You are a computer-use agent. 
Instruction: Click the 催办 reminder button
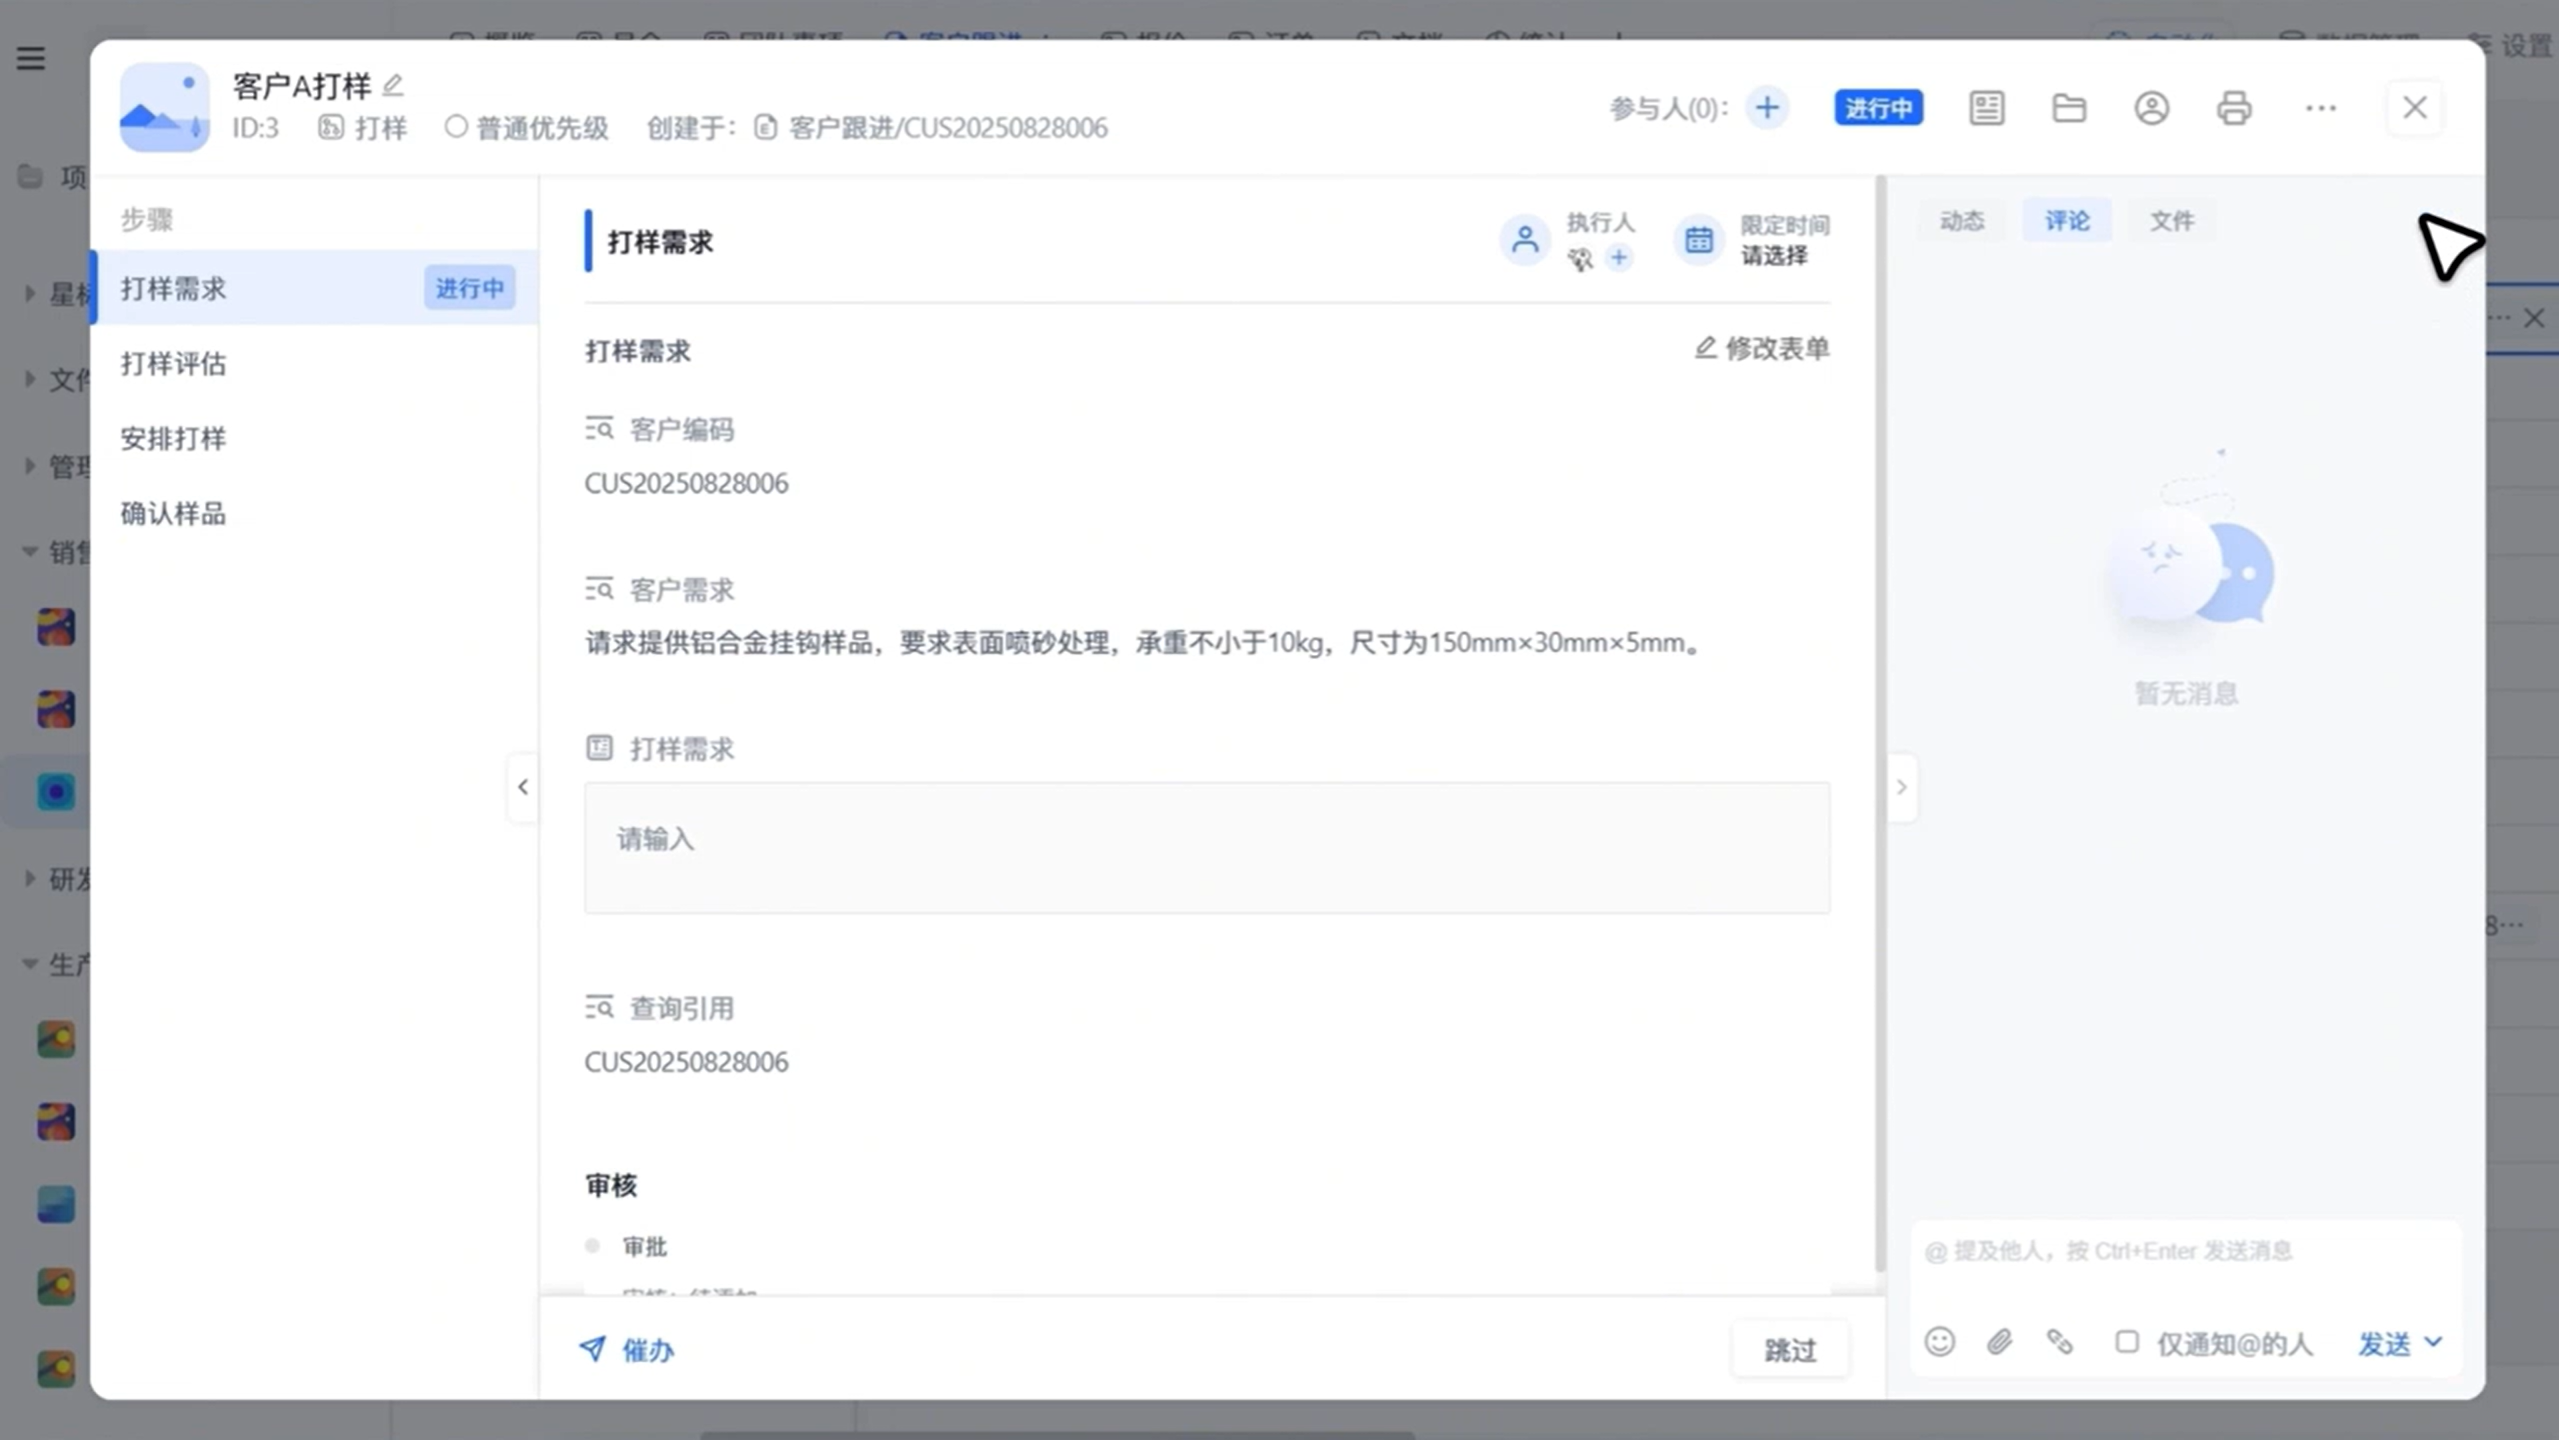click(x=627, y=1350)
